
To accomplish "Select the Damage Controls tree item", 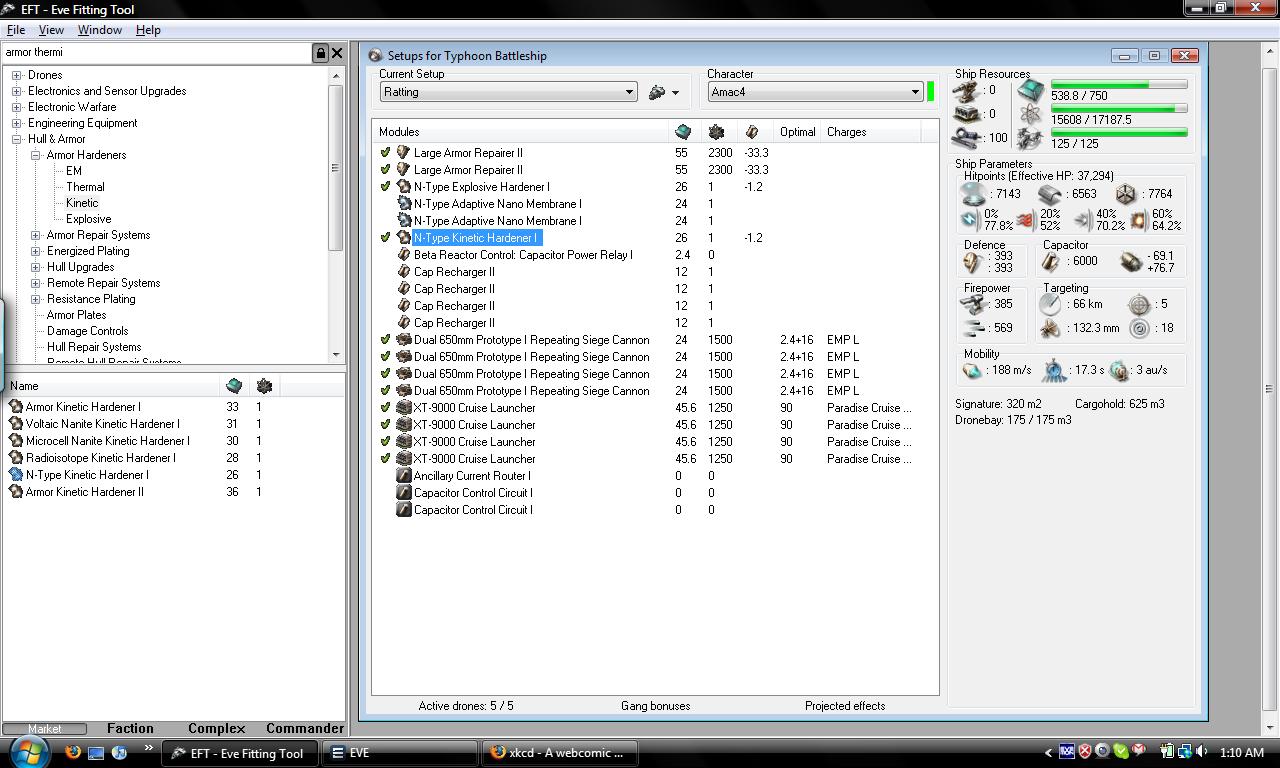I will [x=87, y=331].
